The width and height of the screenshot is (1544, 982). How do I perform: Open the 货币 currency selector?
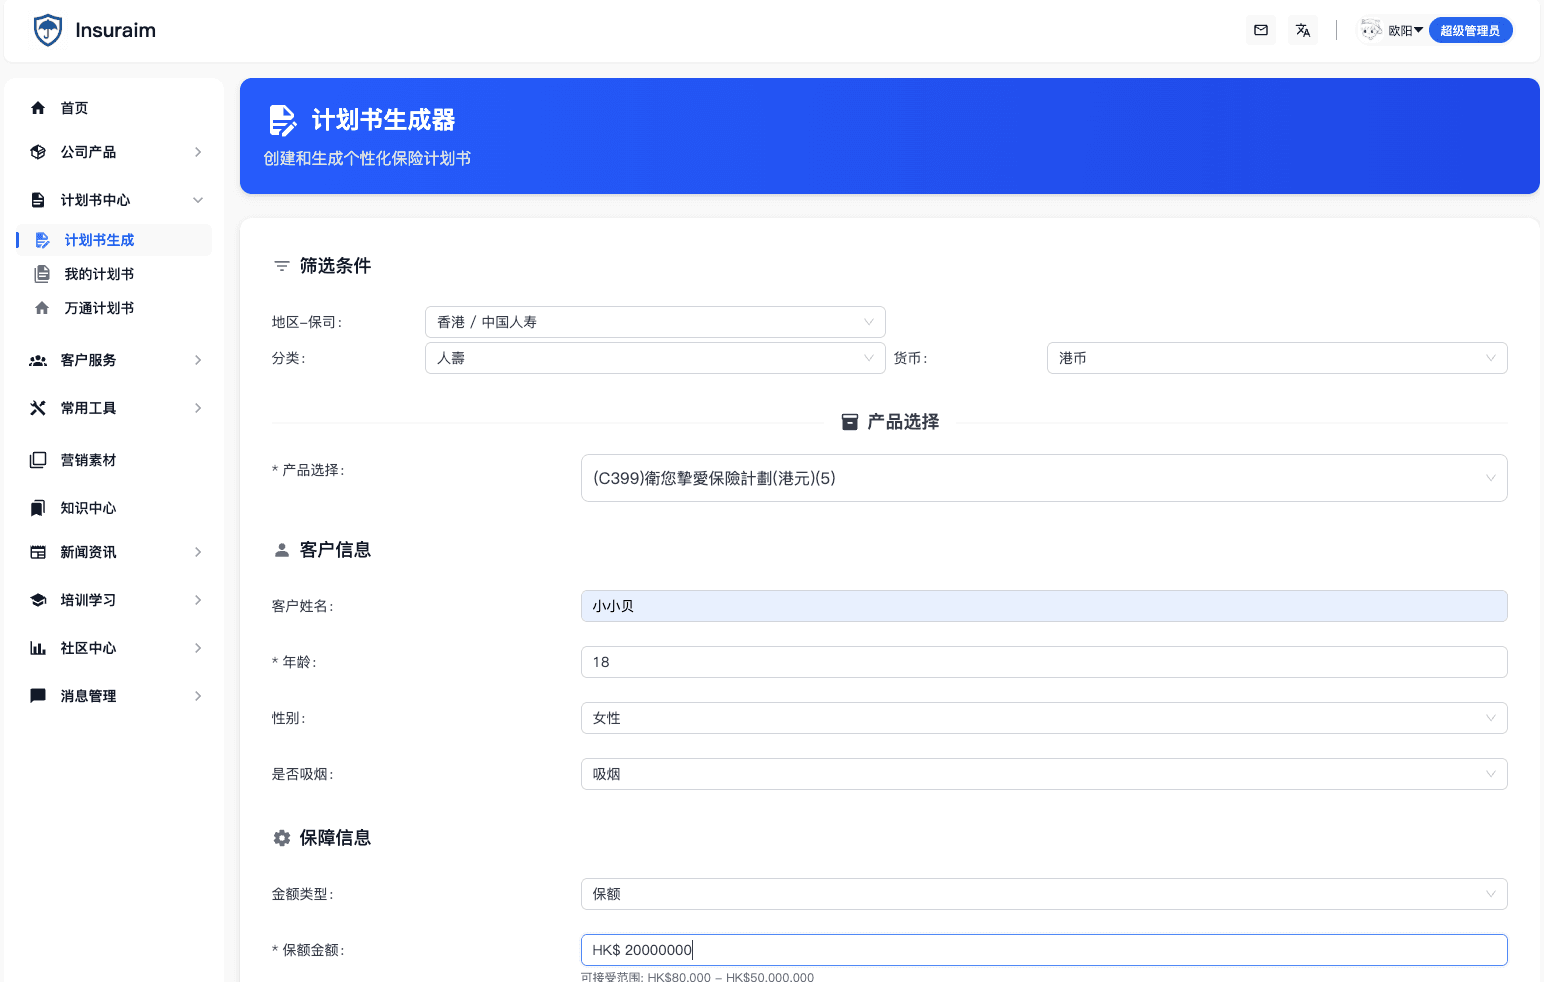coord(1277,357)
